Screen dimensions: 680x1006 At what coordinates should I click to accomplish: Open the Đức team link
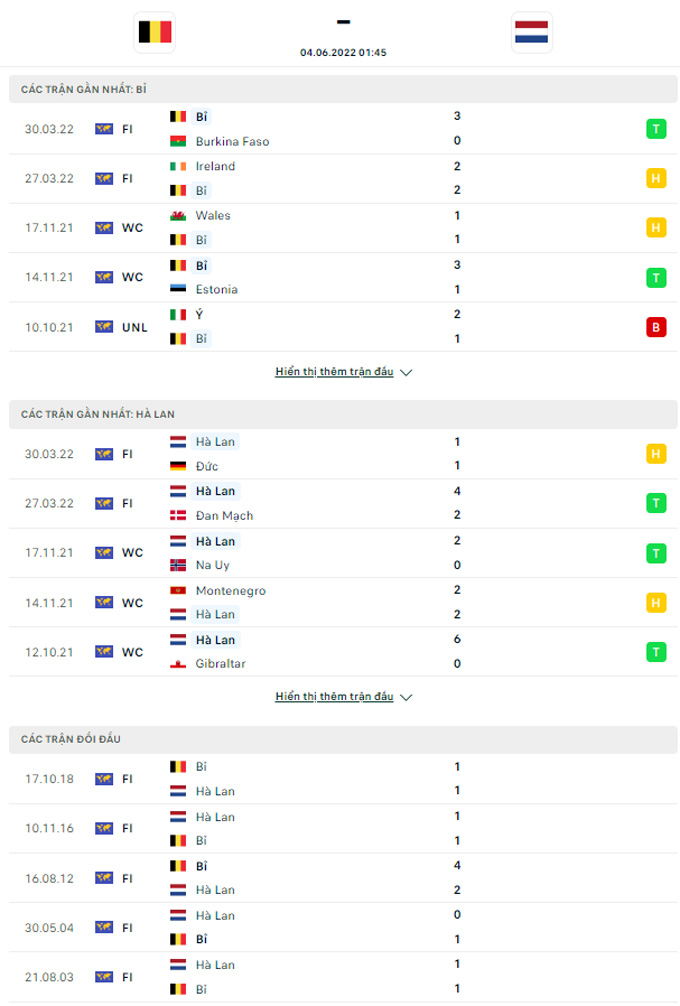tap(207, 466)
